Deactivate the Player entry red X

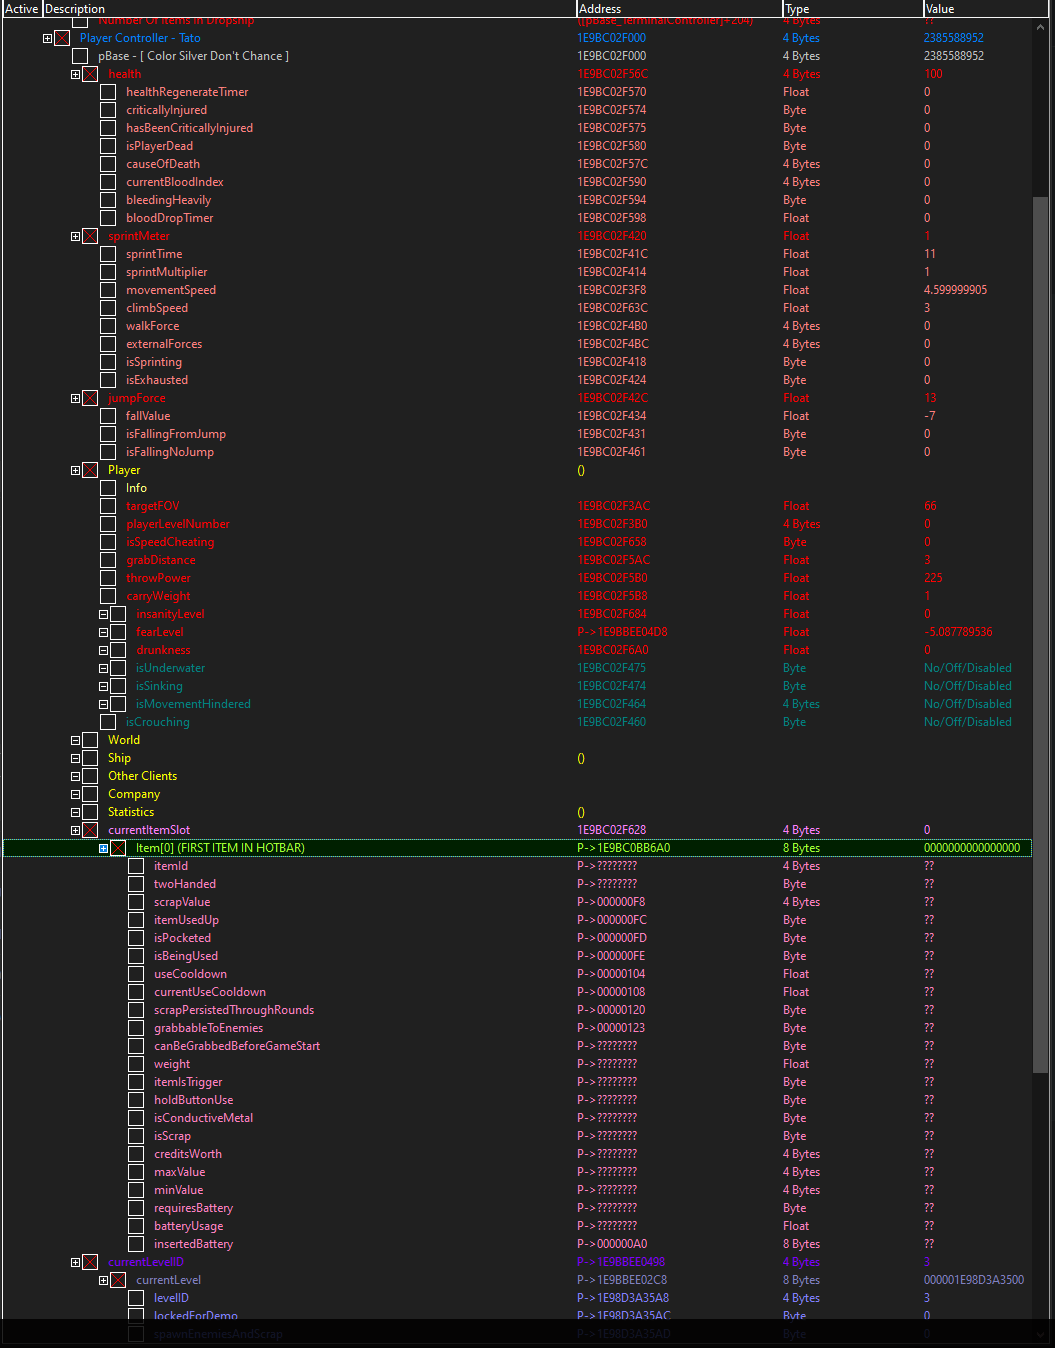[90, 470]
